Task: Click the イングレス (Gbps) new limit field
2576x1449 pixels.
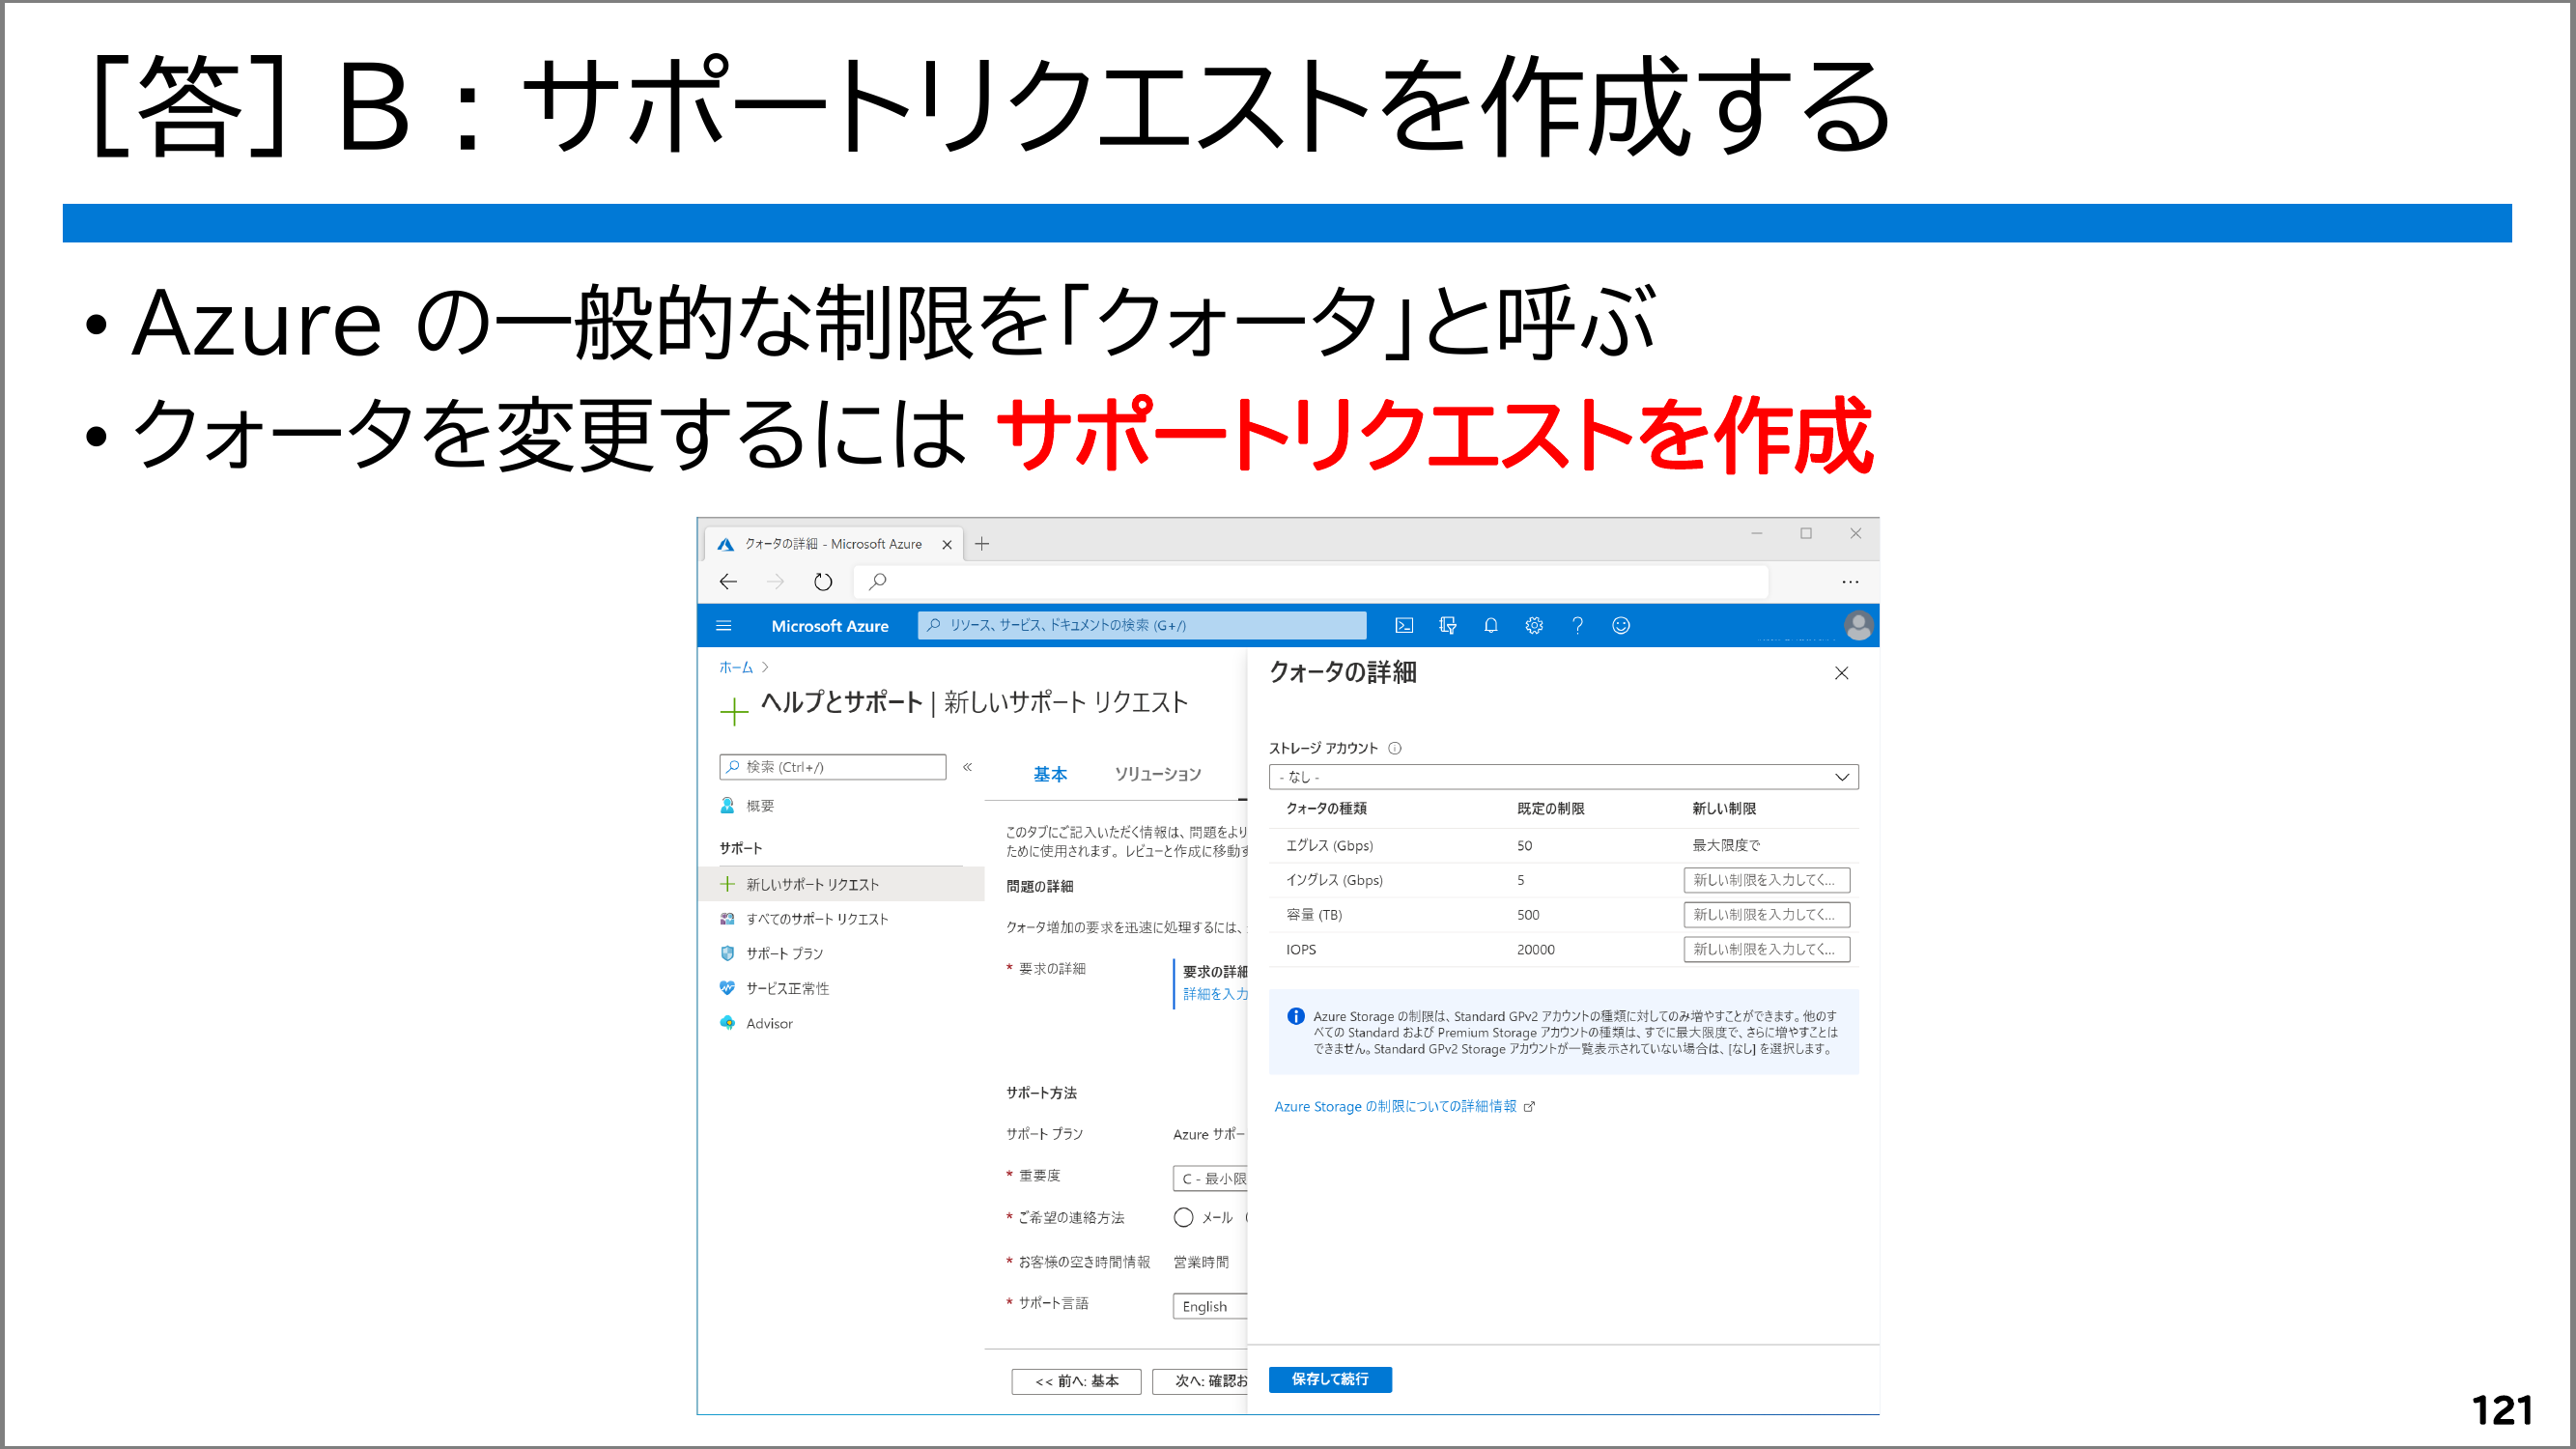Action: click(x=1765, y=880)
